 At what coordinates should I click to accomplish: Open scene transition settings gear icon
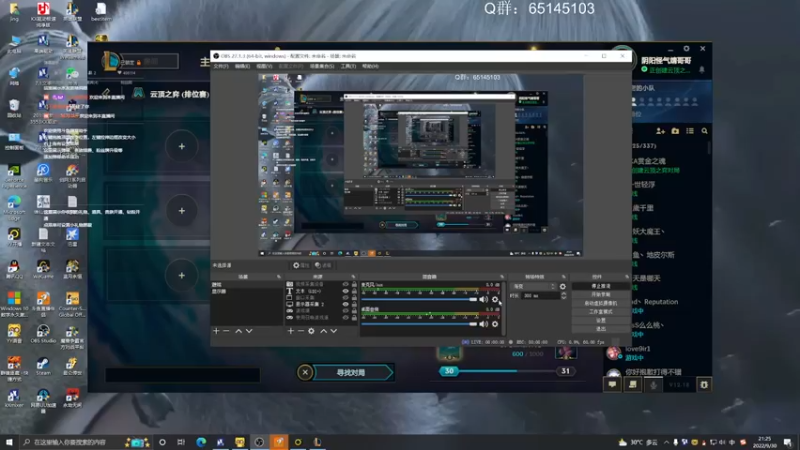(x=563, y=286)
